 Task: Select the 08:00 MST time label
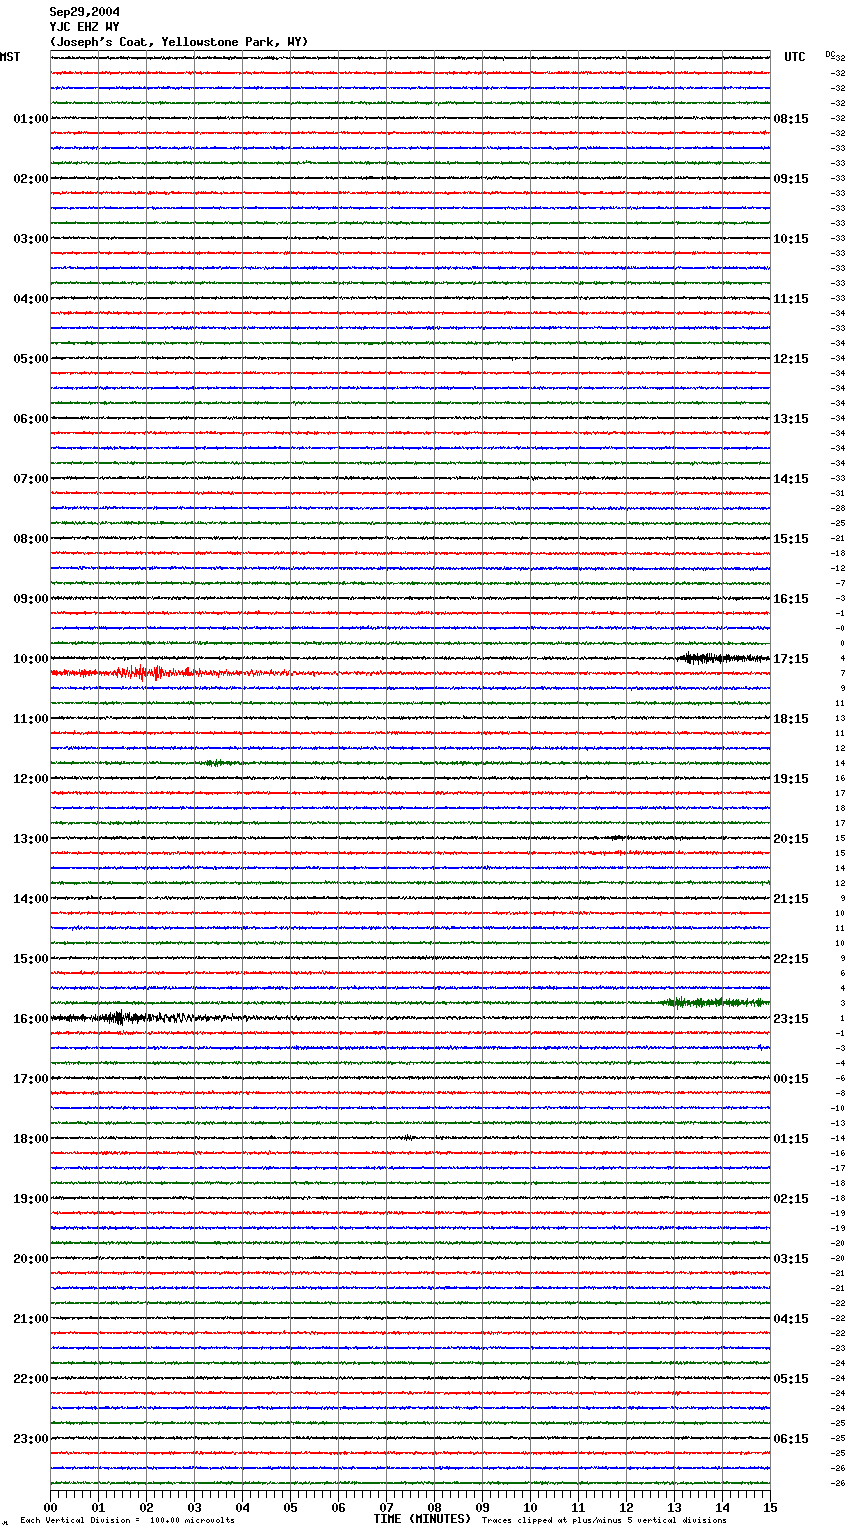pos(31,539)
